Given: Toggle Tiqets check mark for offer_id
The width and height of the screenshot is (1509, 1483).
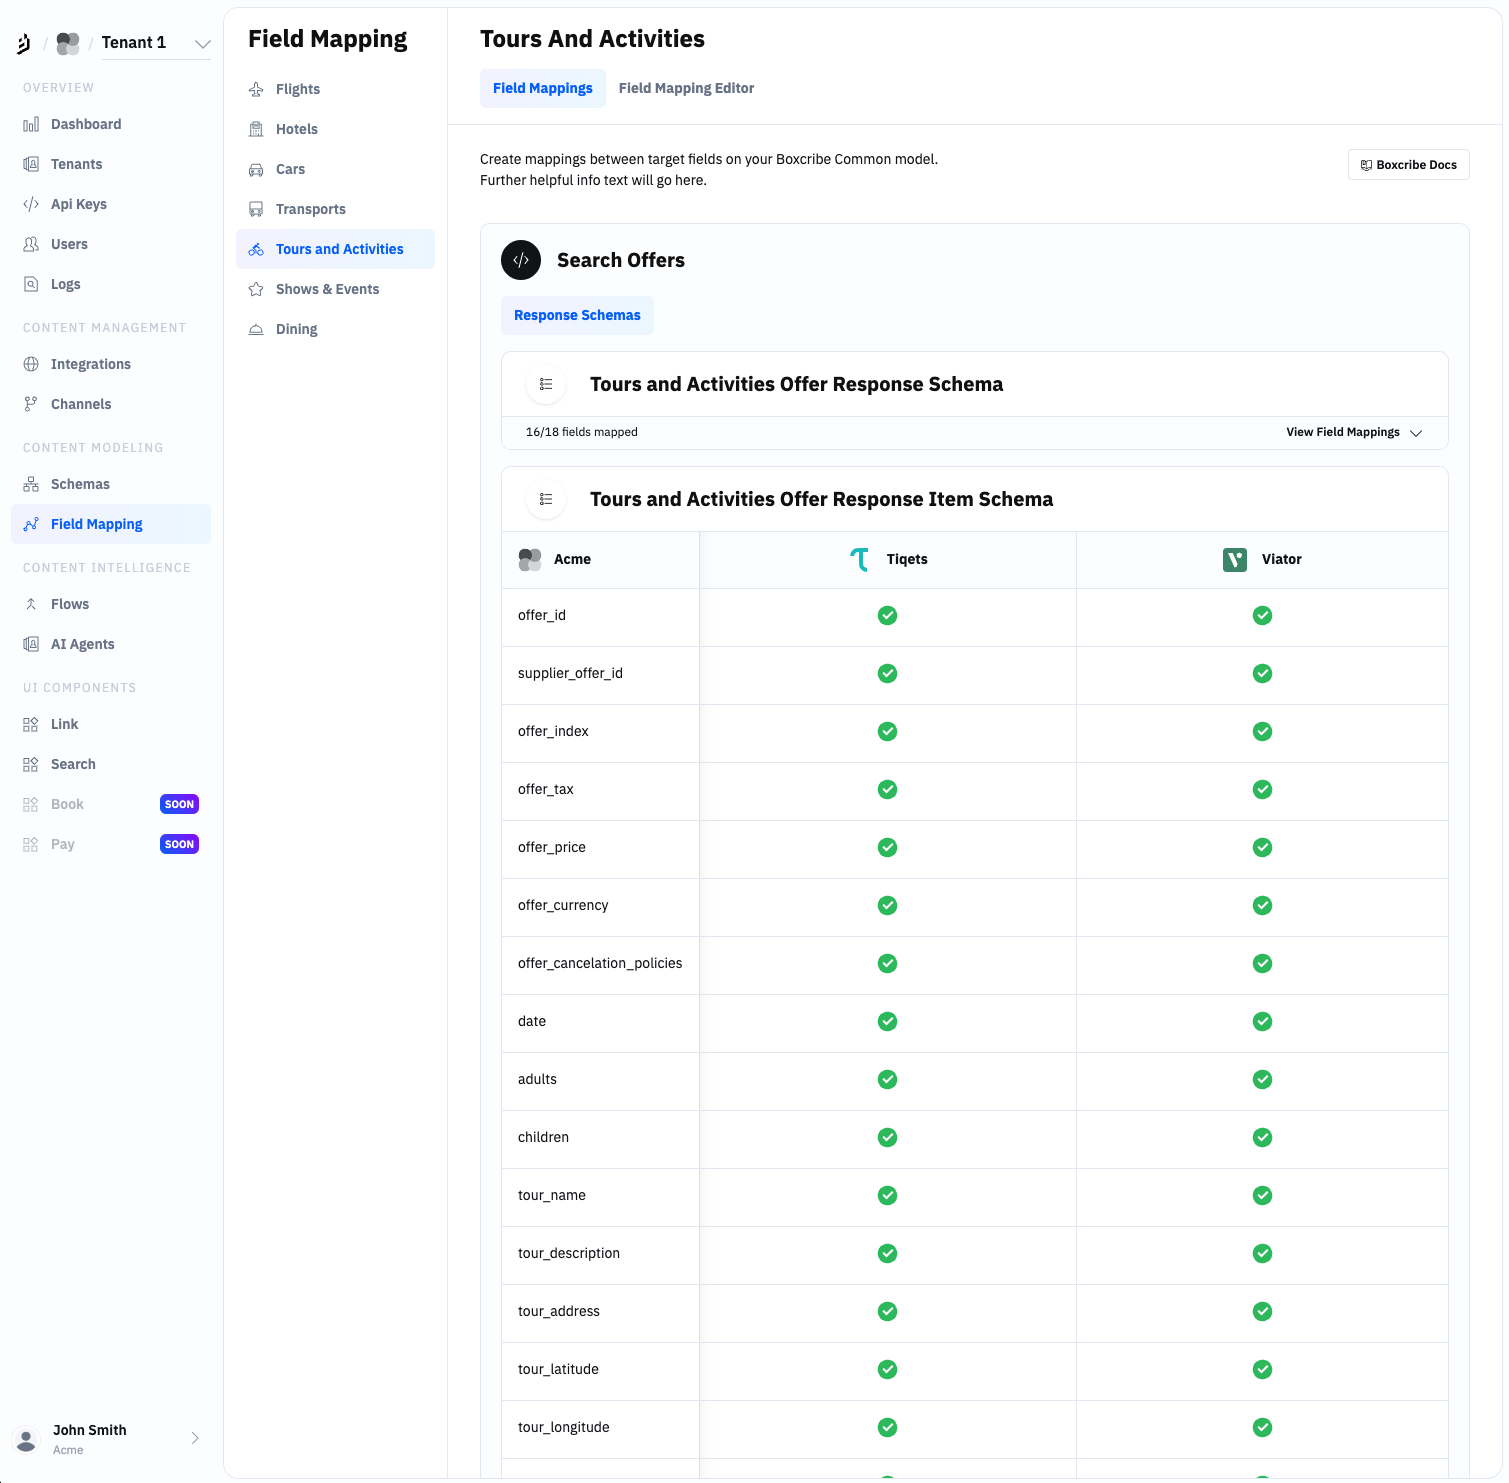Looking at the screenshot, I should tap(887, 615).
